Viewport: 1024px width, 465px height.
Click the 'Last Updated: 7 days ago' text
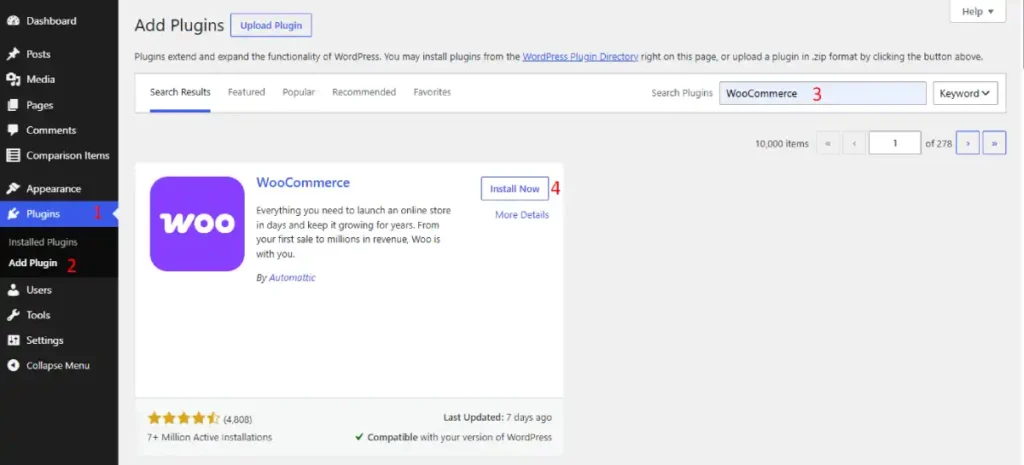pyautogui.click(x=498, y=417)
